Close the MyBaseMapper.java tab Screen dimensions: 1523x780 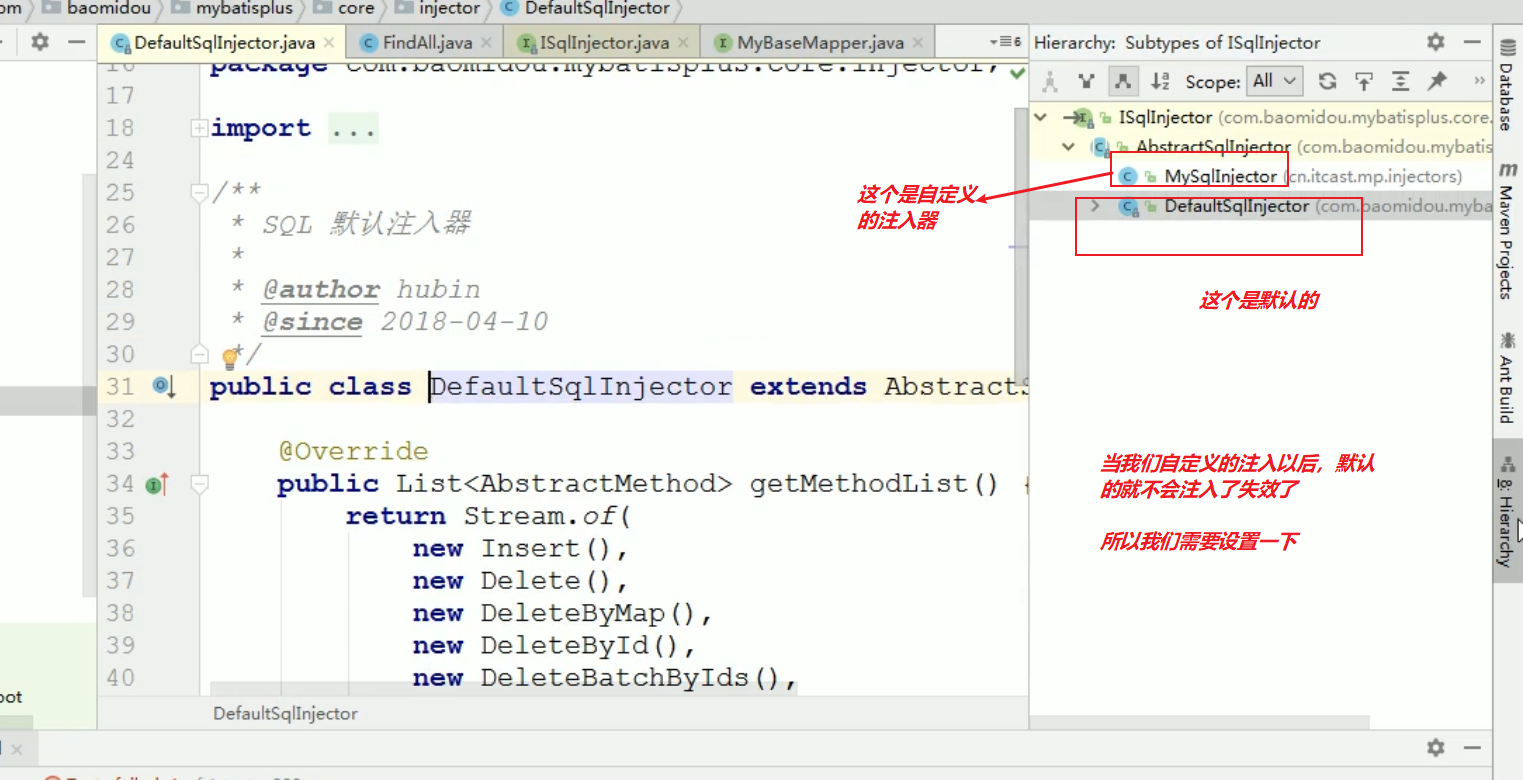(918, 43)
